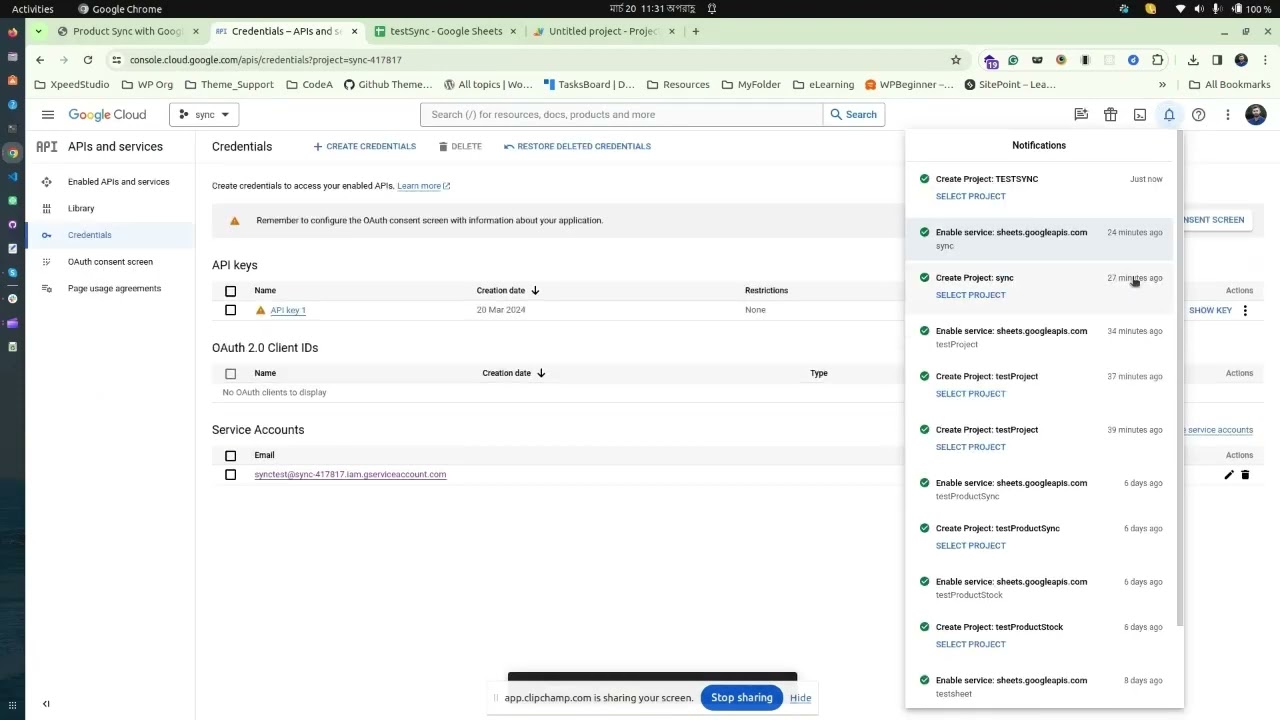
Task: Click the notifications panel scrollbar
Action: [1180, 378]
